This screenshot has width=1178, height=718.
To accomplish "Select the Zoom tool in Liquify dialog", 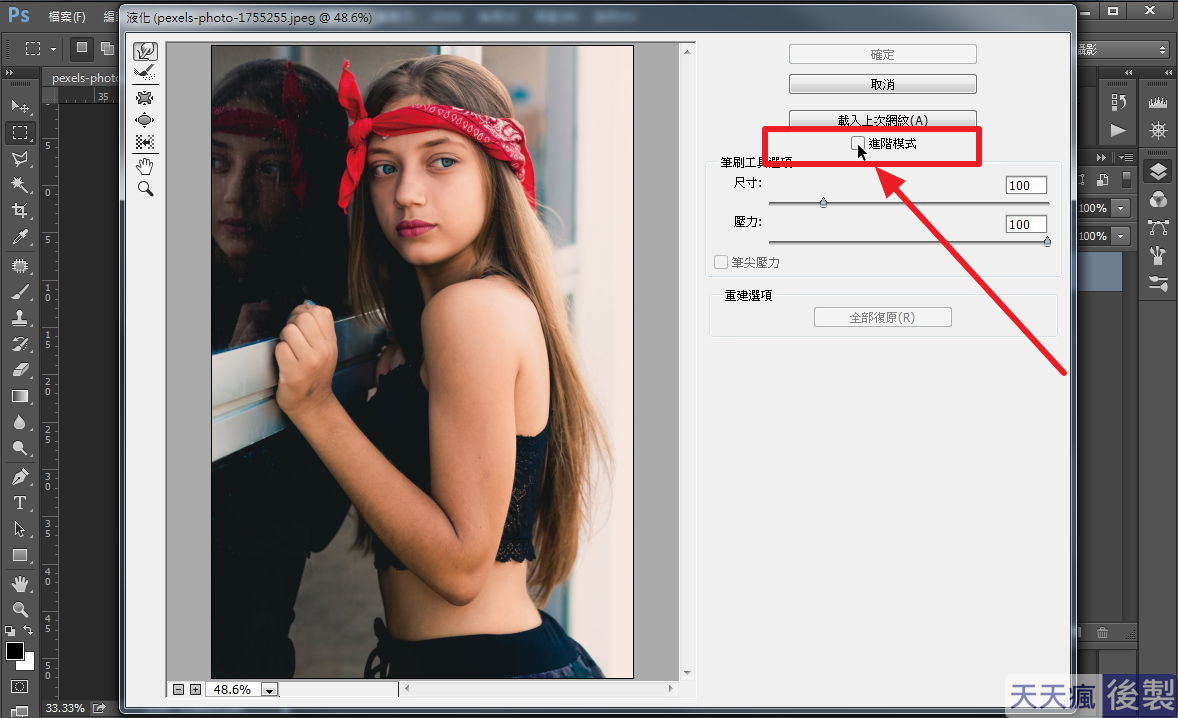I will 145,189.
